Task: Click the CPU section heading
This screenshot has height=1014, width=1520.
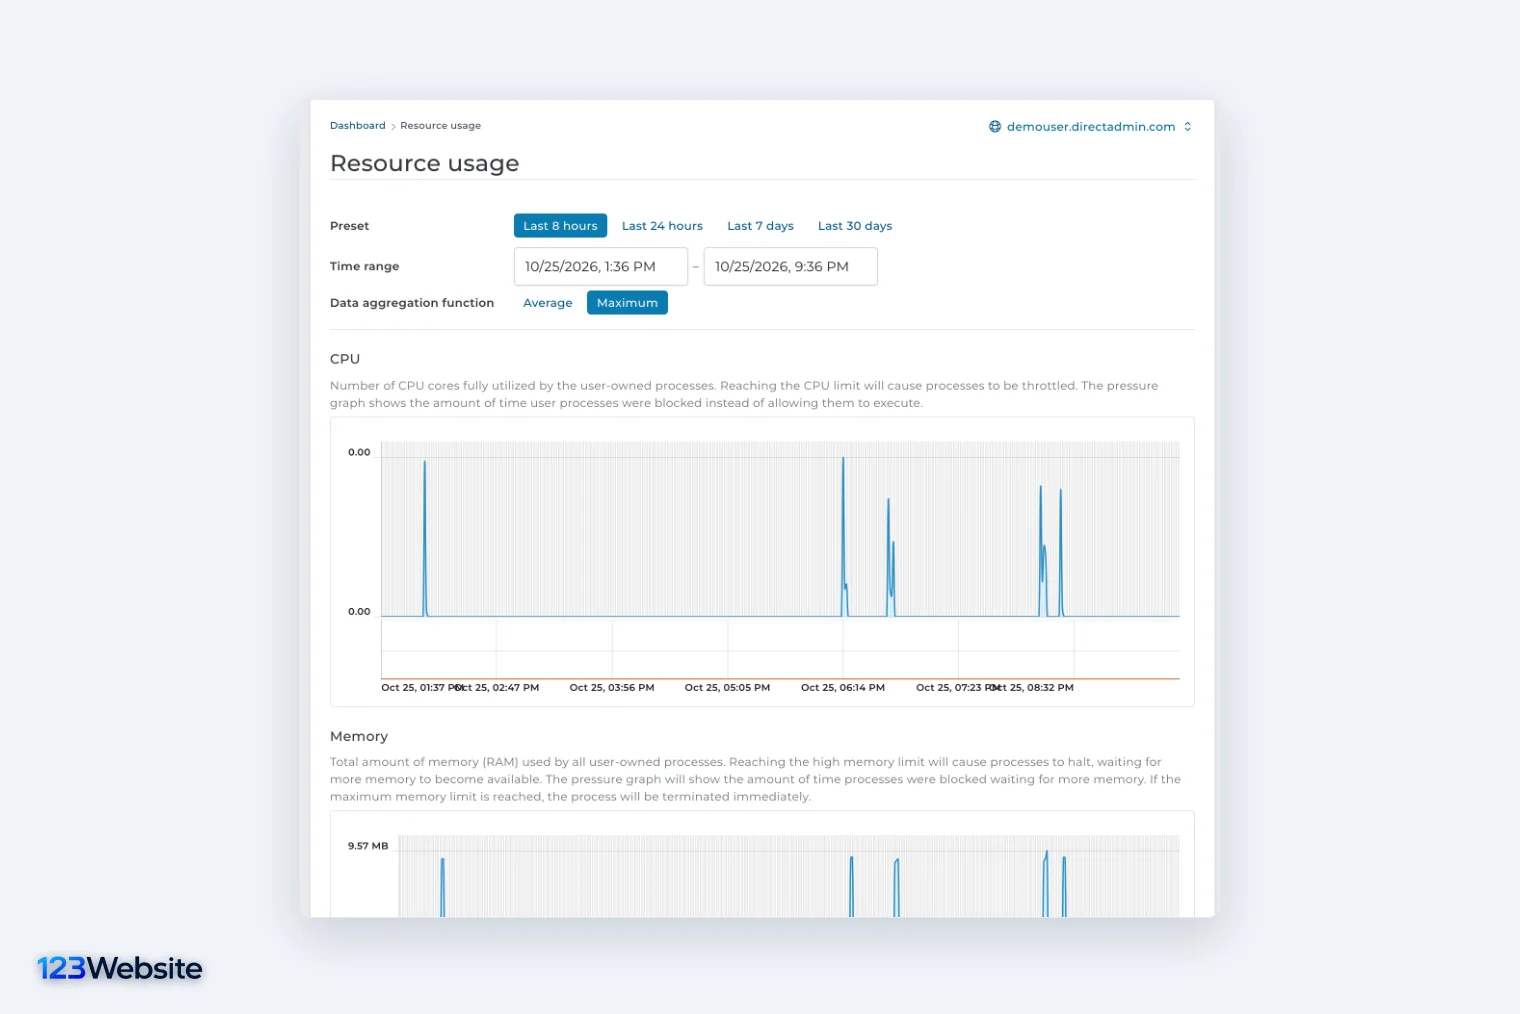Action: coord(345,359)
